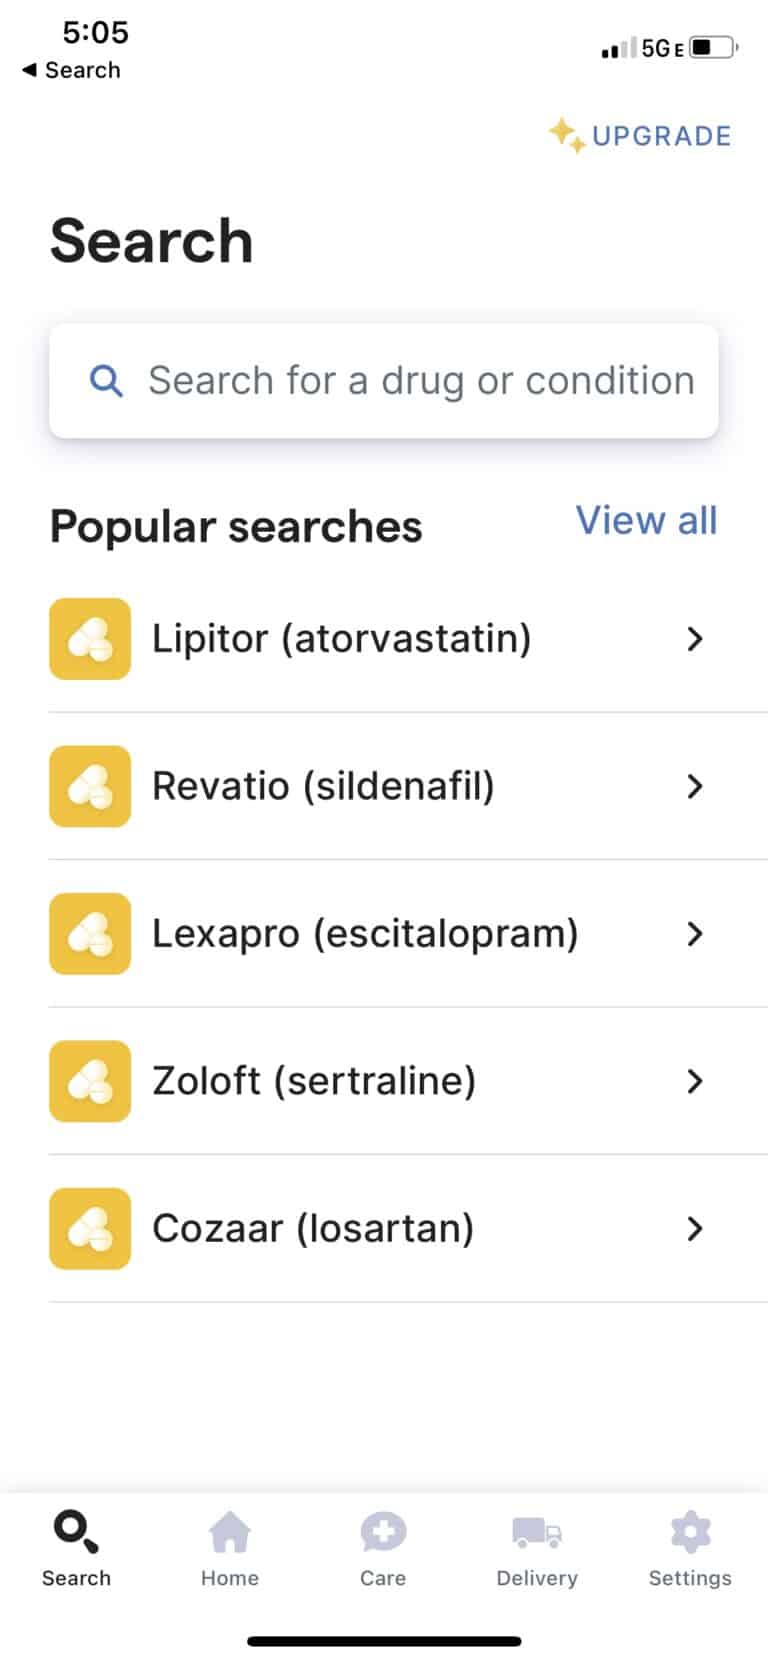Tap the sparkle icon beside Upgrade

(x=566, y=135)
